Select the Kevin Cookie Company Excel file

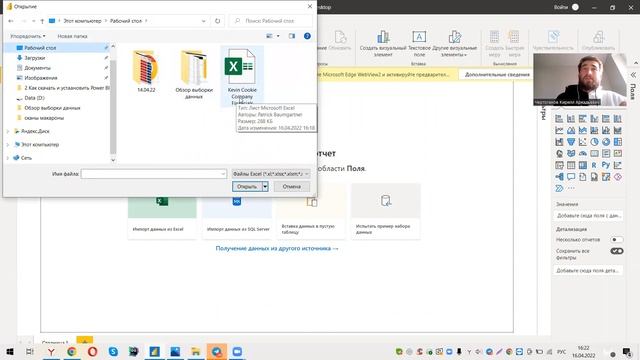(x=242, y=76)
